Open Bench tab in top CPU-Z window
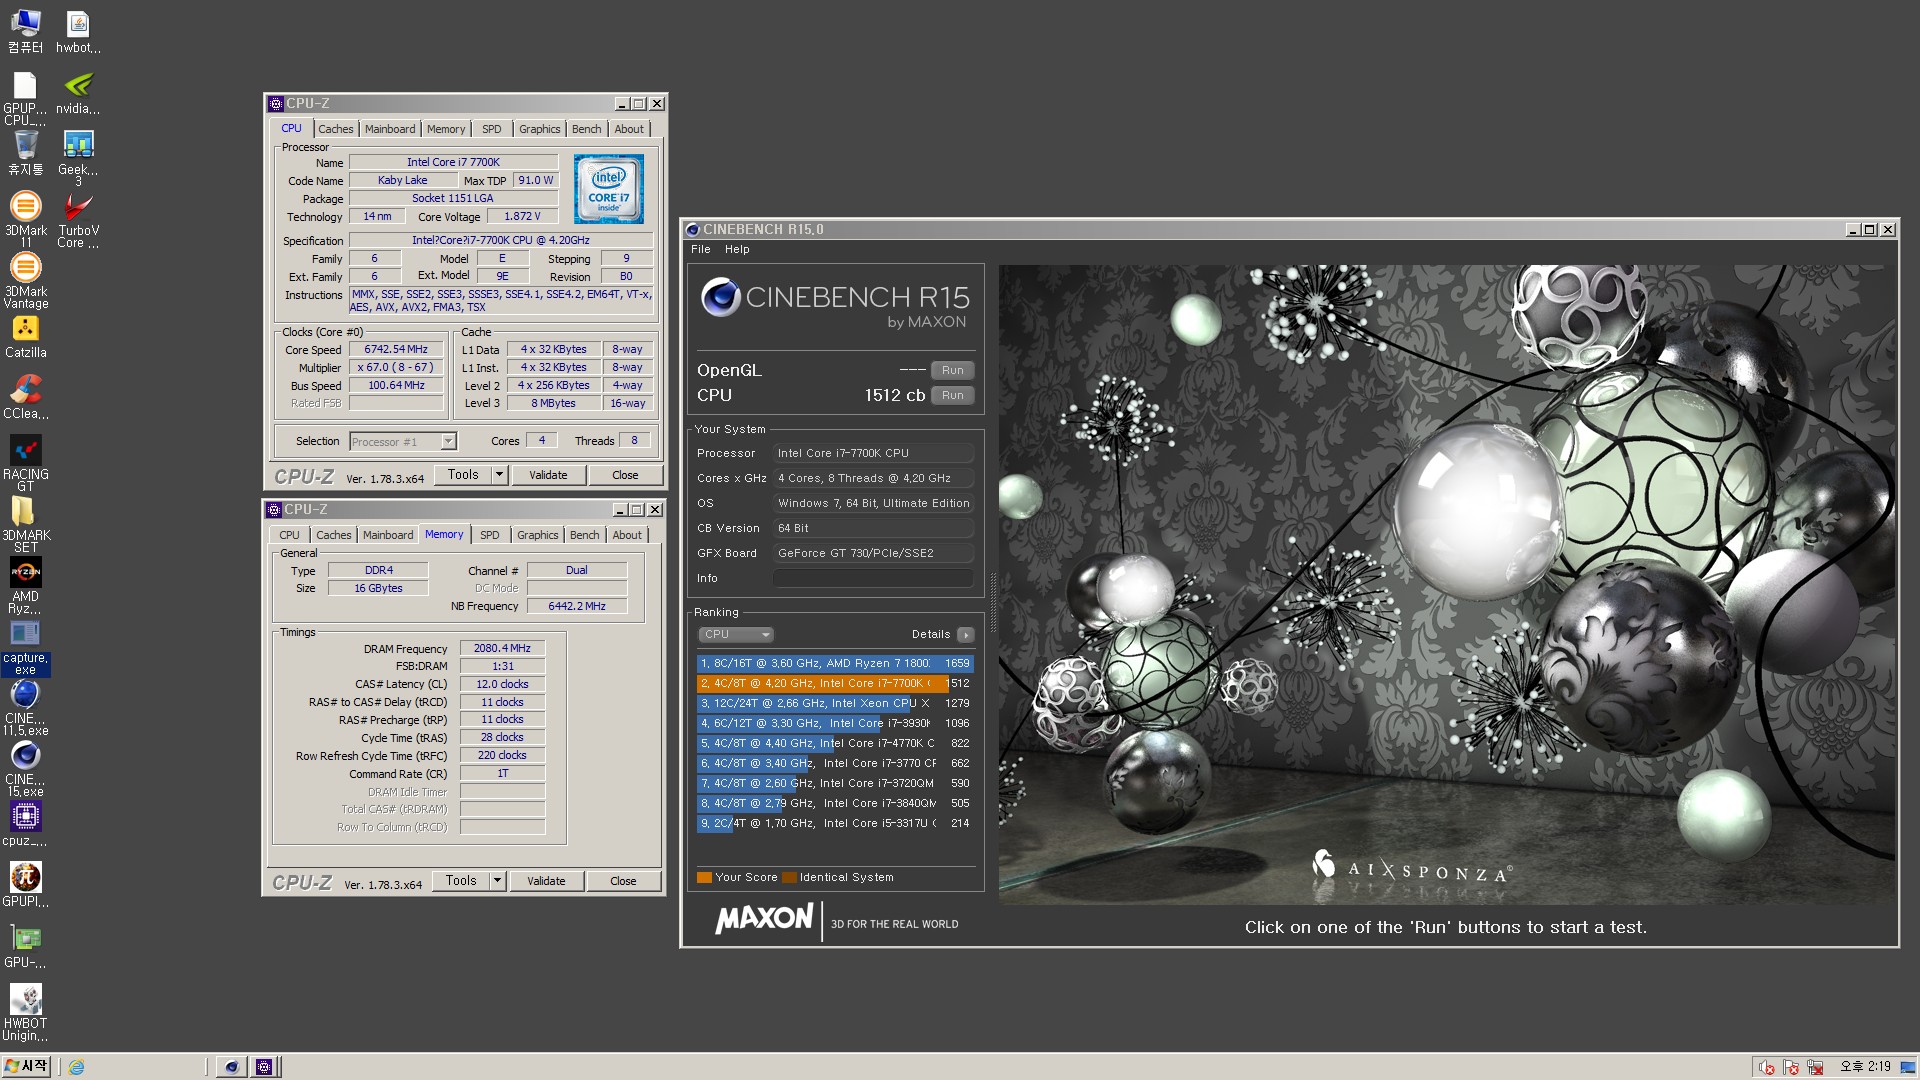This screenshot has height=1080, width=1920. (587, 129)
